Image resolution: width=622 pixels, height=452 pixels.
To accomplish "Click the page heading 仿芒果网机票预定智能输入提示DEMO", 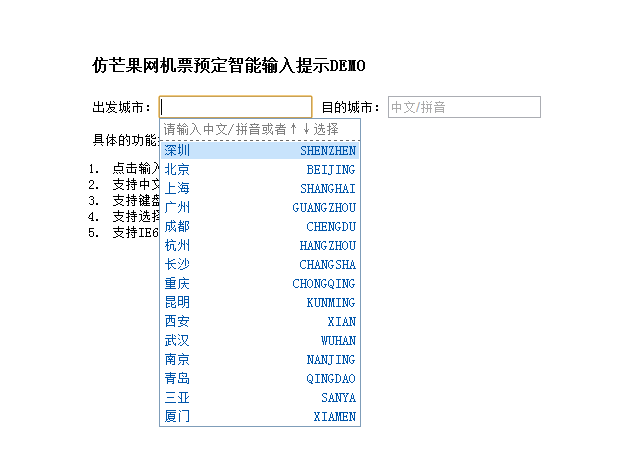I will [228, 65].
